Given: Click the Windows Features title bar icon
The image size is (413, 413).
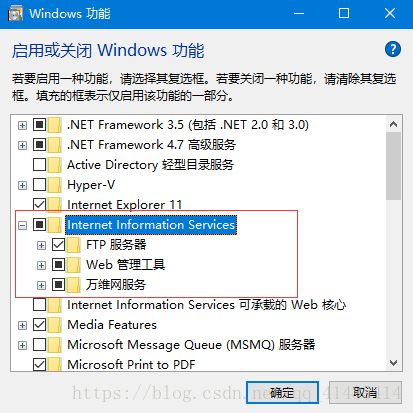Looking at the screenshot, I should click(x=15, y=14).
